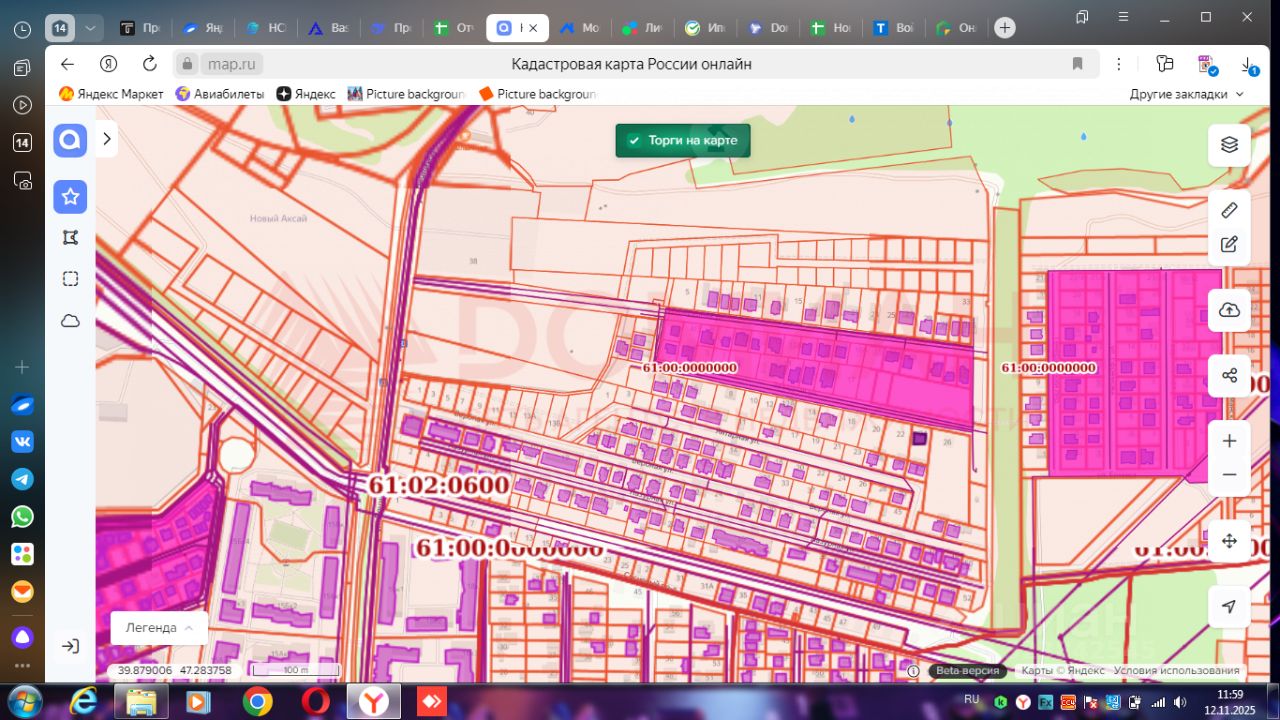Open the share map icon

(1229, 376)
